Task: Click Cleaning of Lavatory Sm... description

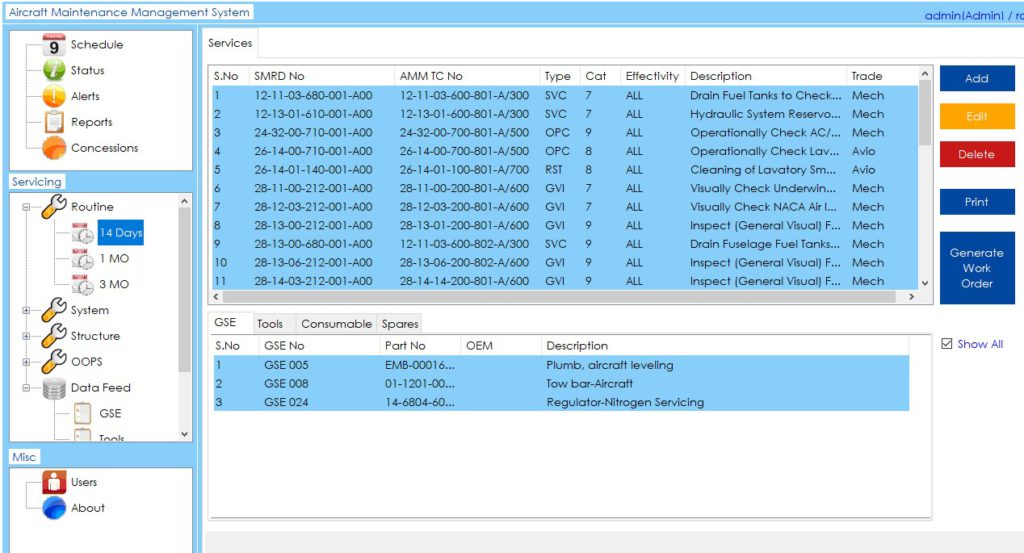Action: [763, 170]
